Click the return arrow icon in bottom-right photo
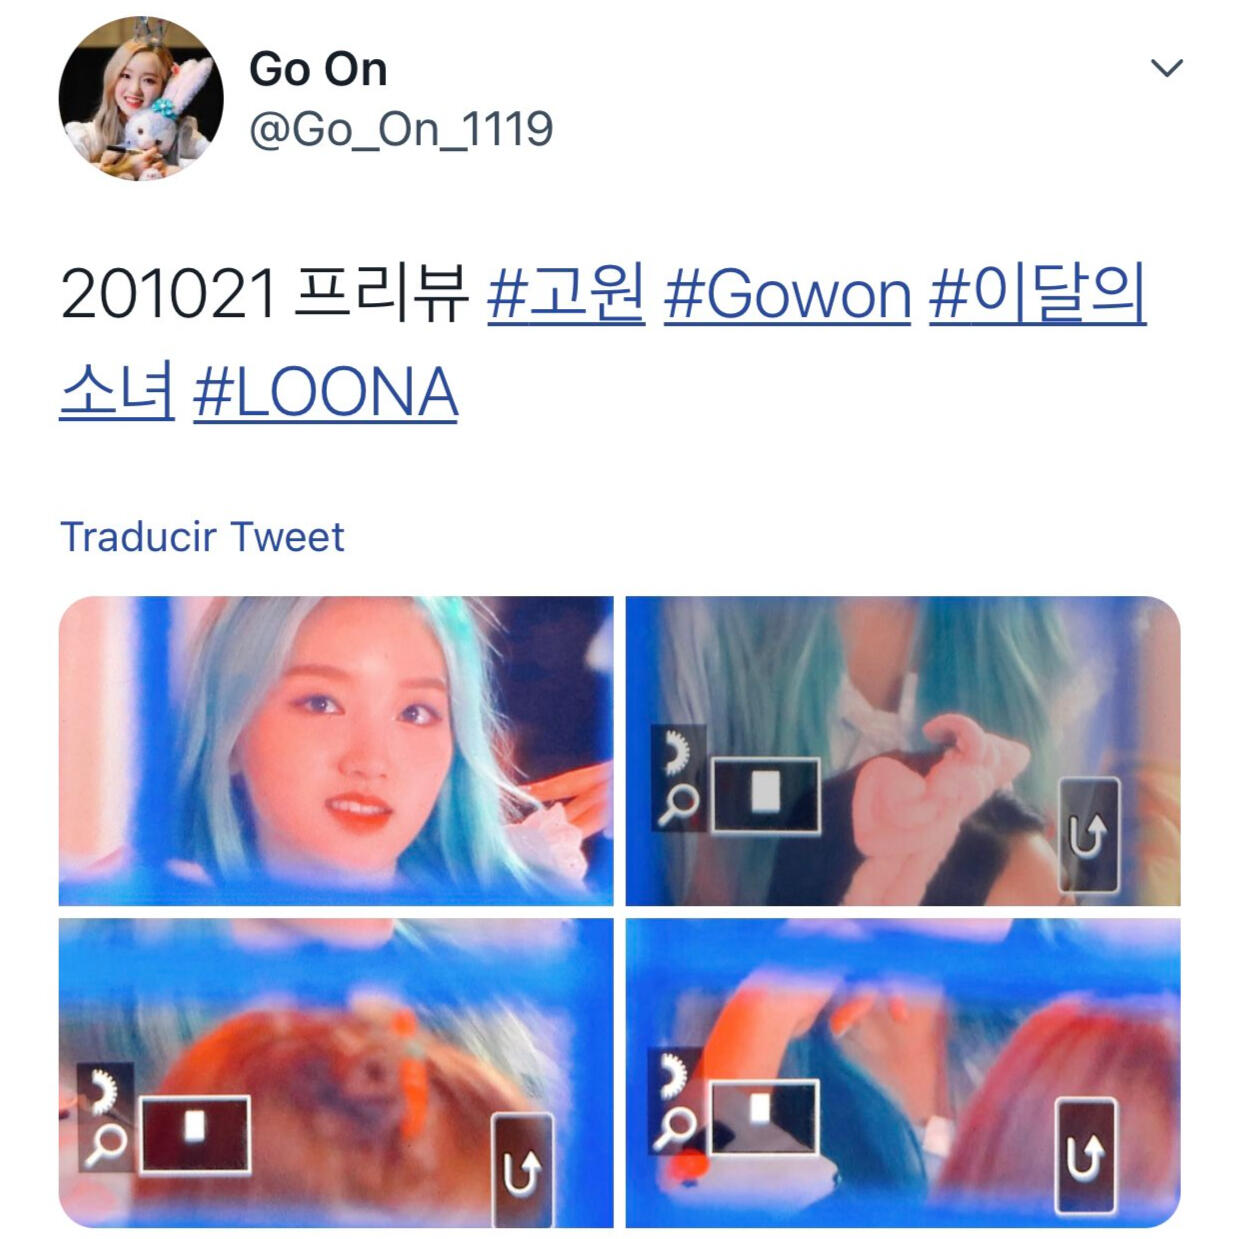Screen dimensions: 1239x1239 (1086, 1157)
